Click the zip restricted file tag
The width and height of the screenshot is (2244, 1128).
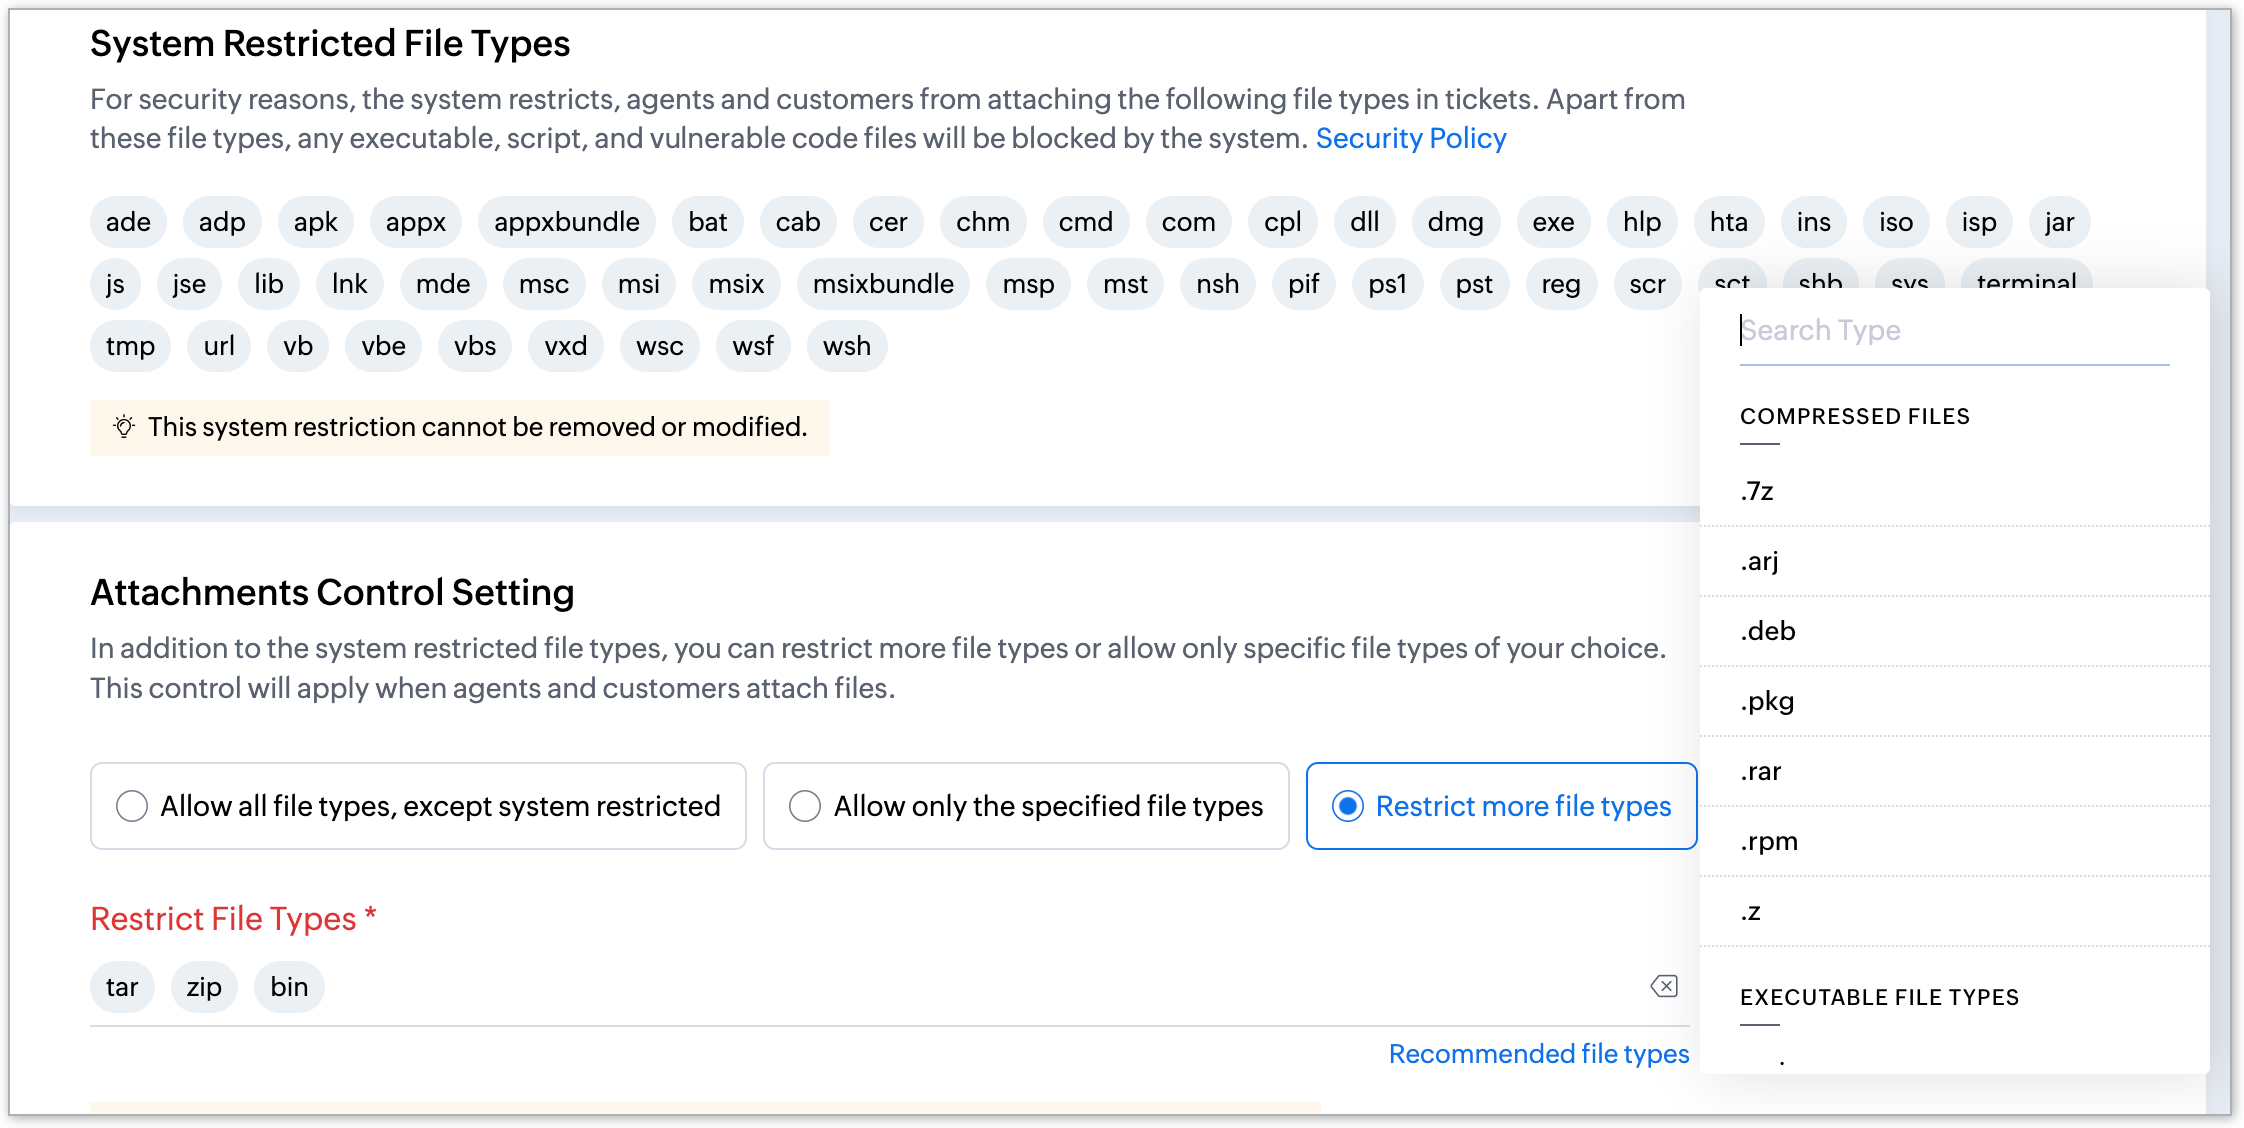[204, 987]
